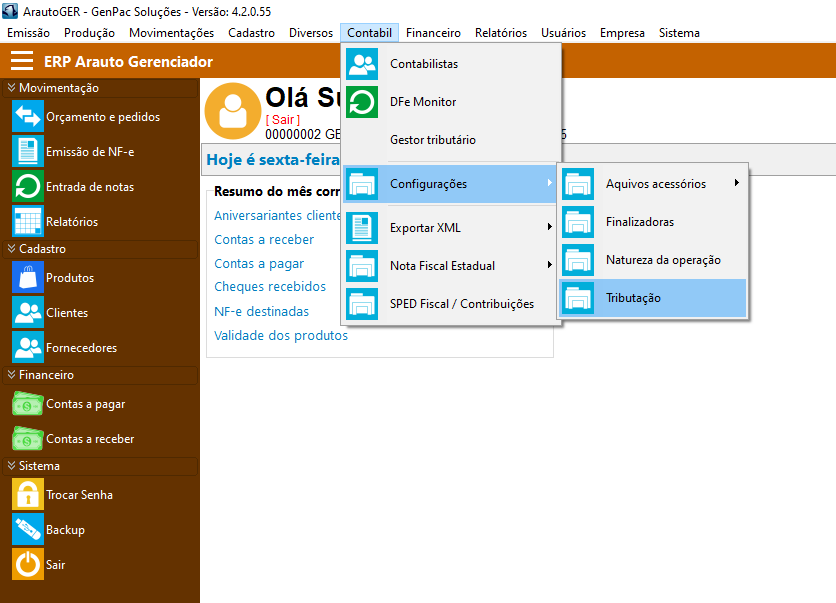
Task: Click the Entrada de notas refresh icon
Action: 27,187
